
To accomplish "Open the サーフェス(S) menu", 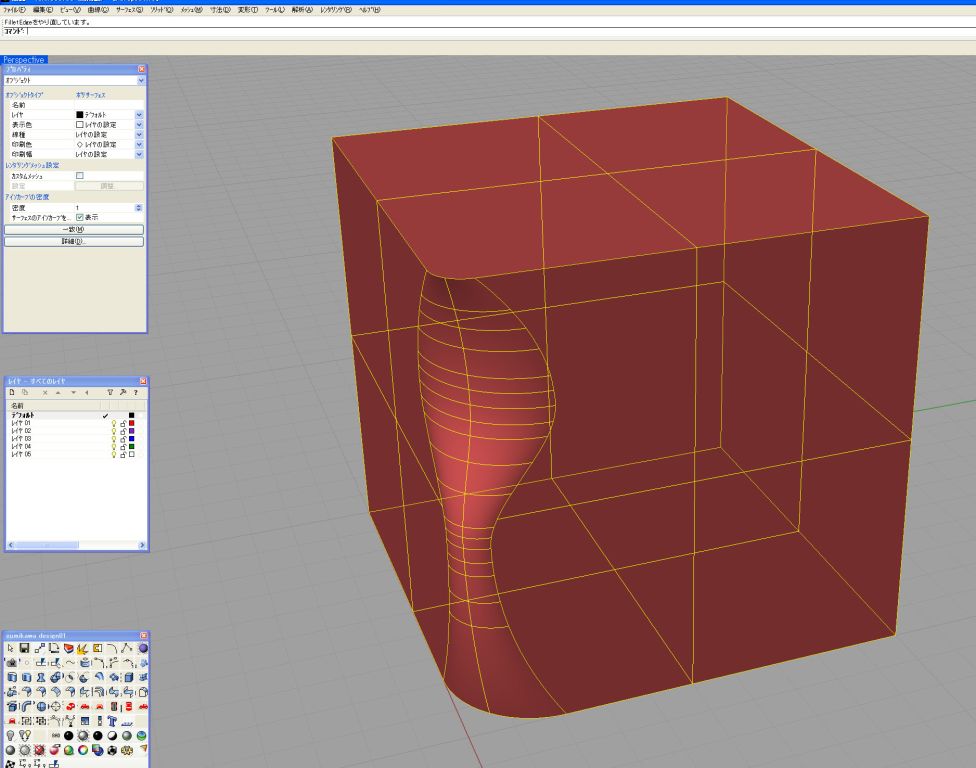I will 128,9.
